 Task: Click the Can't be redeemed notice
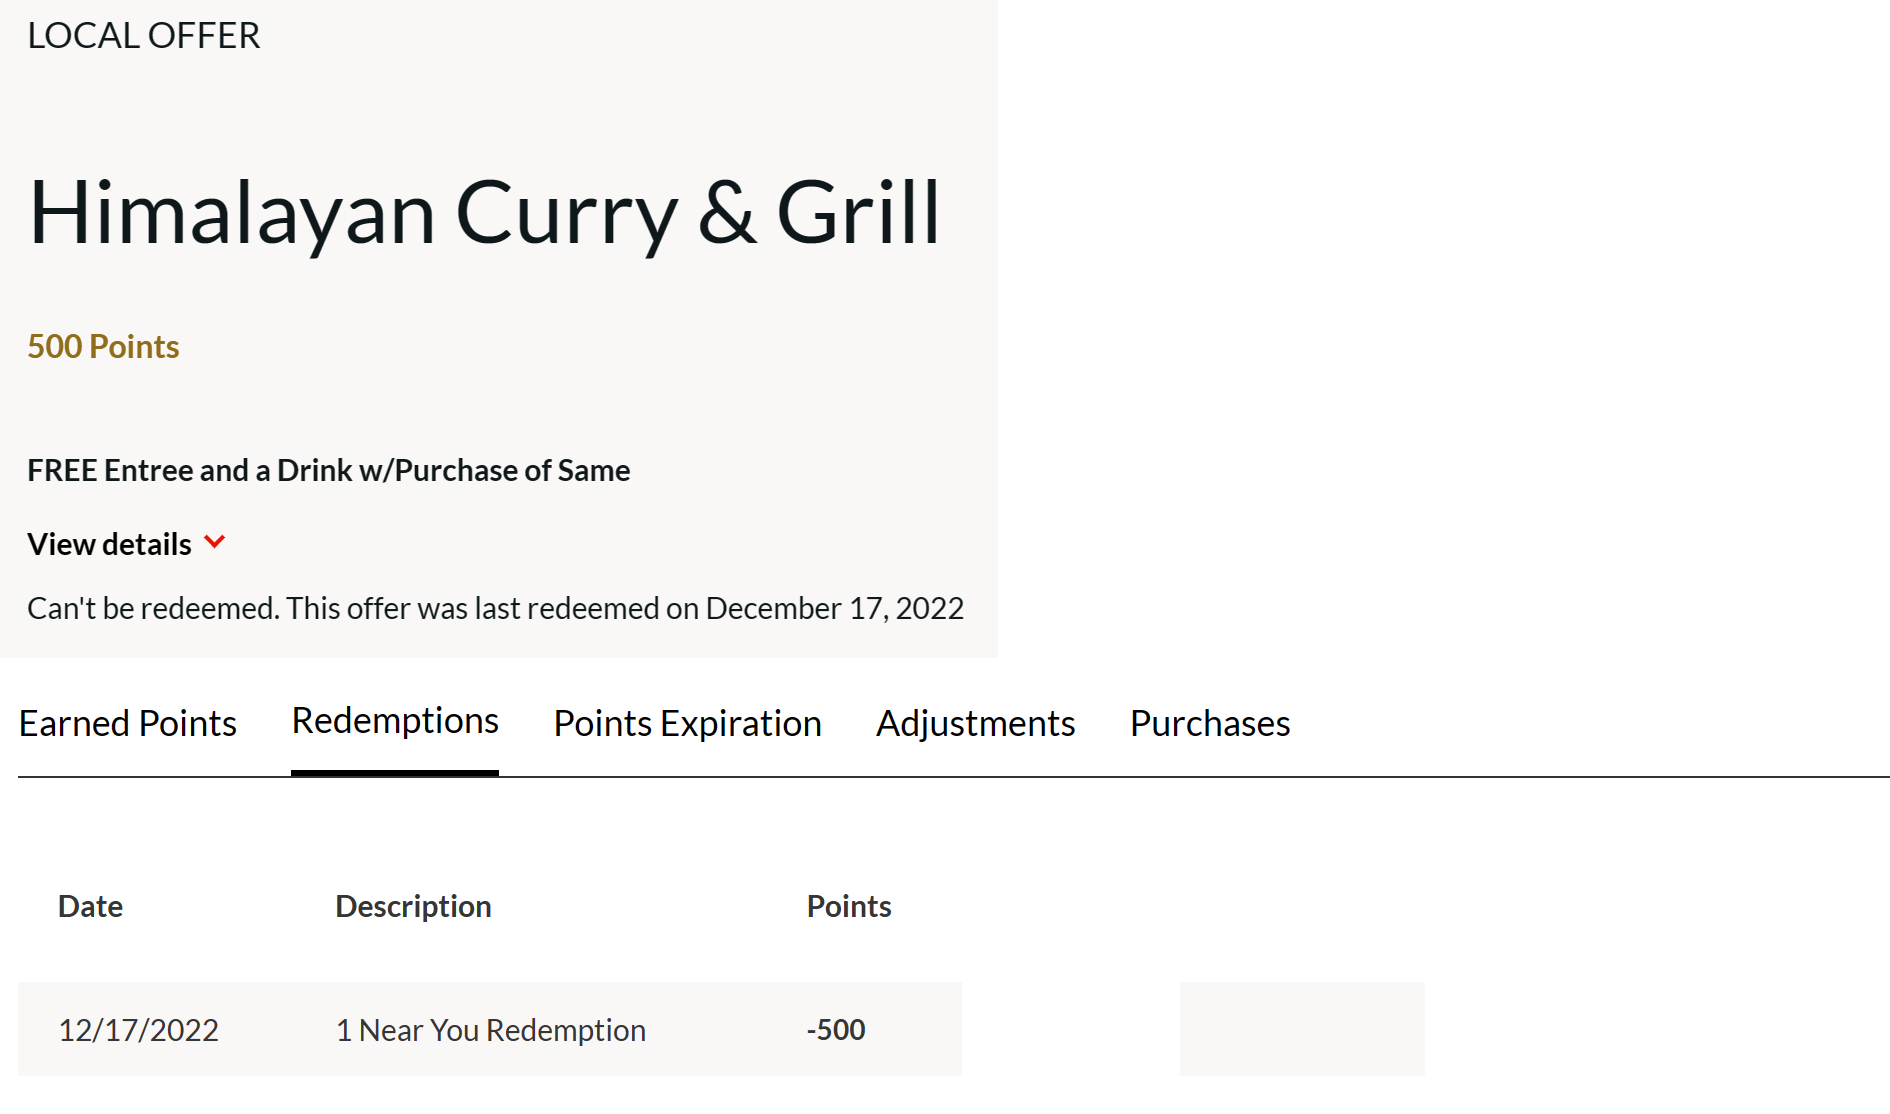click(495, 608)
